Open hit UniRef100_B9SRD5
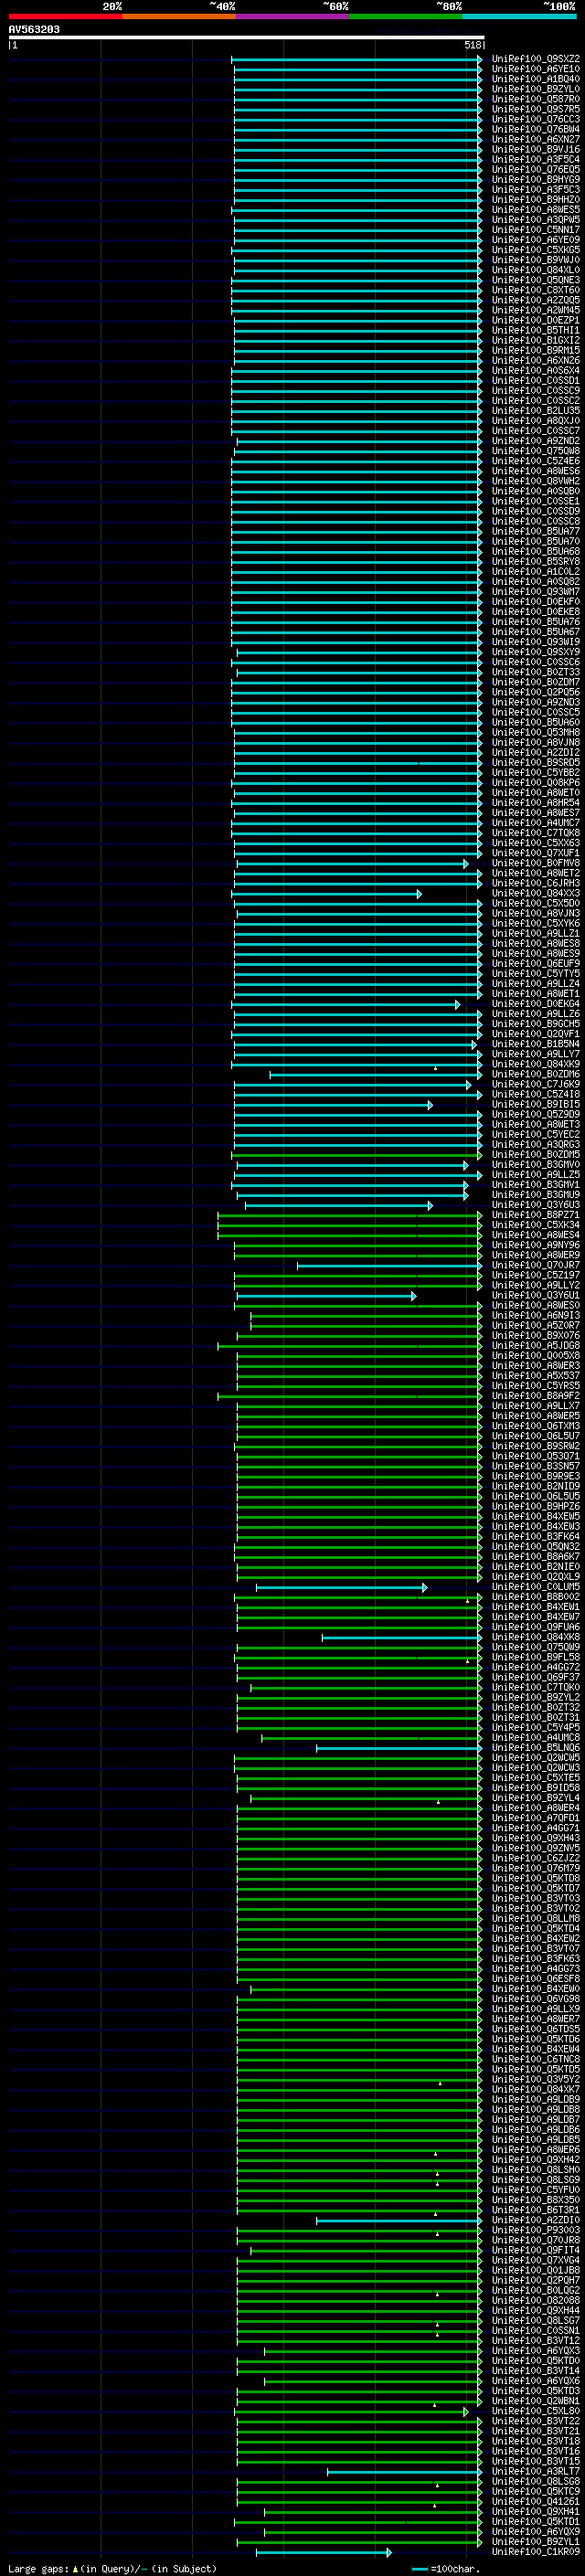Image resolution: width=585 pixels, height=2576 pixels. coord(536,763)
